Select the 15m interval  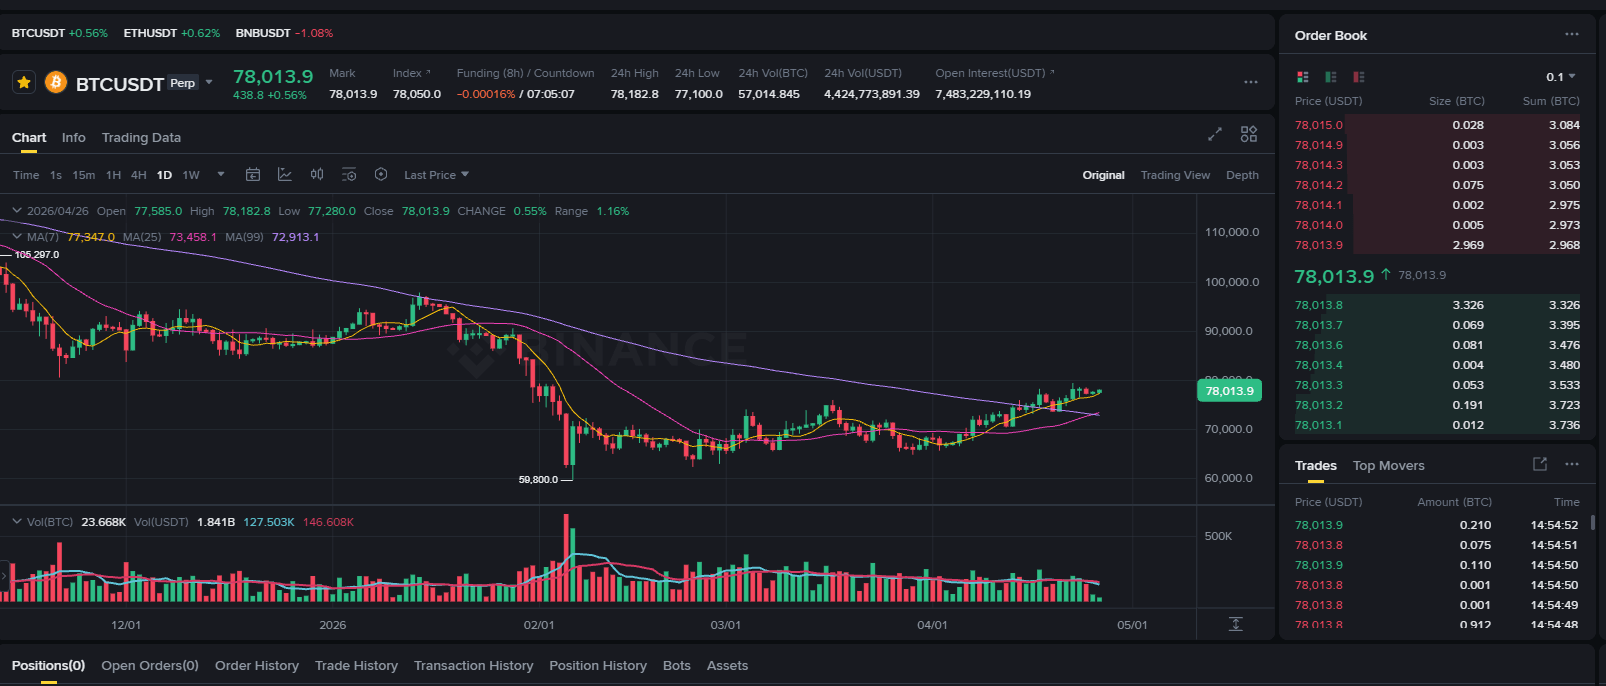coord(84,175)
